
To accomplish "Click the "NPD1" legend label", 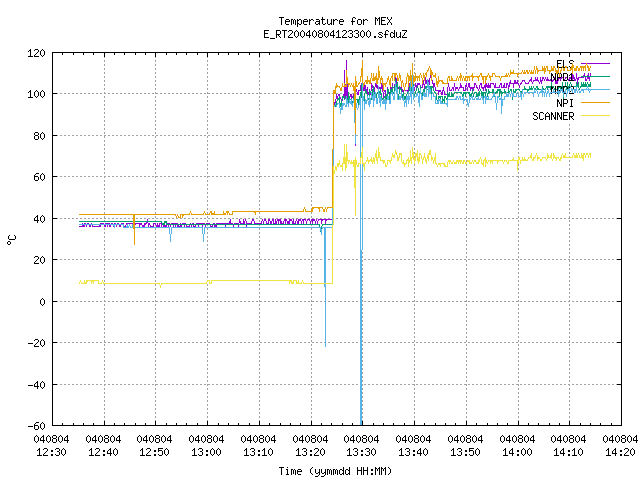I will pyautogui.click(x=562, y=77).
